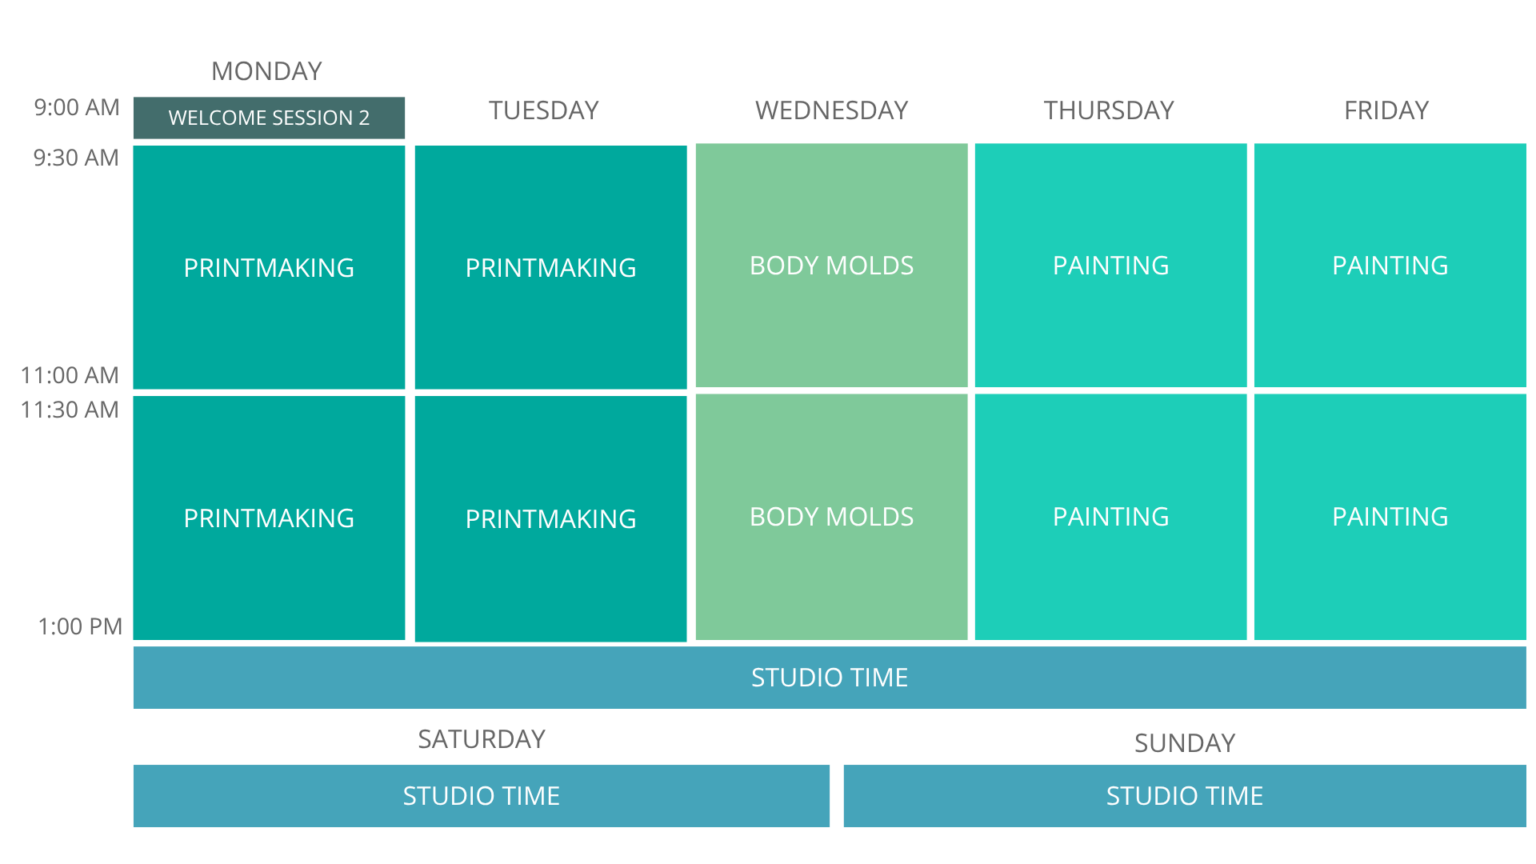Select Monday's 11:30 AM Printmaking block
The image size is (1536, 864).
(269, 518)
